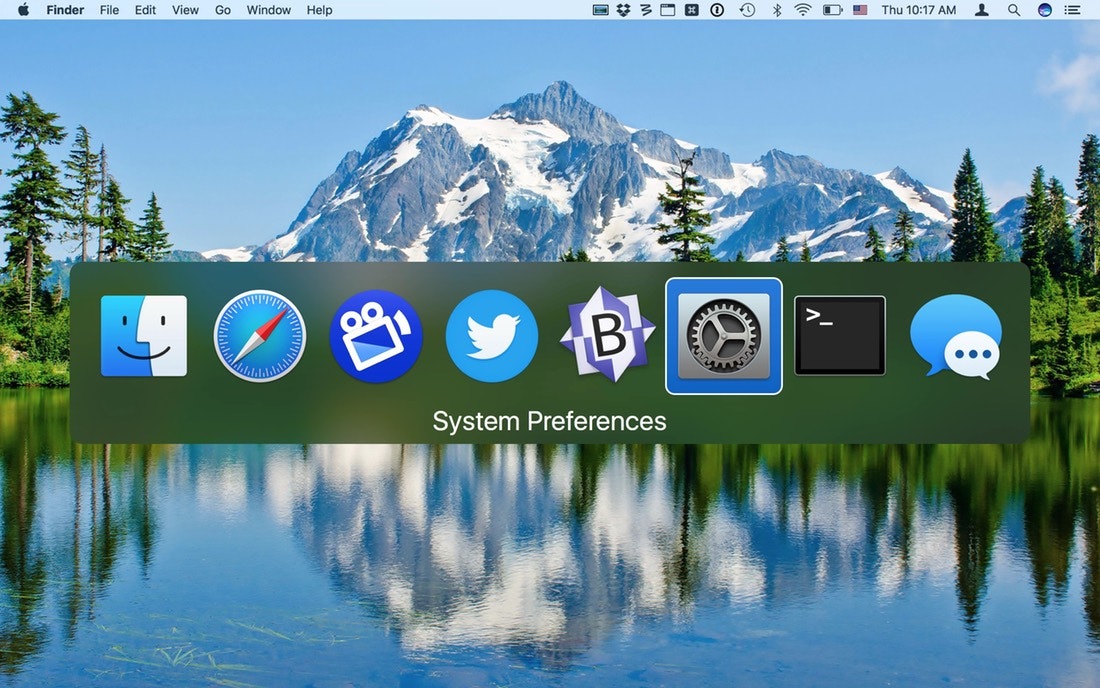The height and width of the screenshot is (688, 1100).
Task: Select the Messages speech bubble icon
Action: click(955, 337)
